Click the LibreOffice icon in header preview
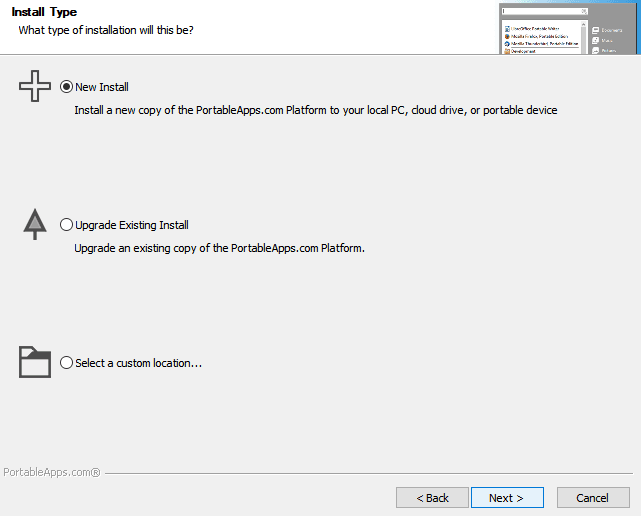Image resolution: width=641 pixels, height=516 pixels. click(508, 29)
